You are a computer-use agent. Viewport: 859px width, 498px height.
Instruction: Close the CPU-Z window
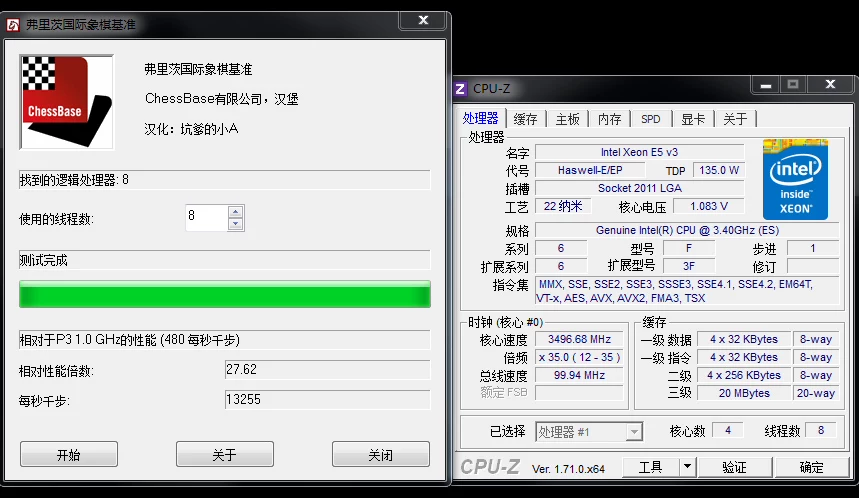tap(830, 84)
